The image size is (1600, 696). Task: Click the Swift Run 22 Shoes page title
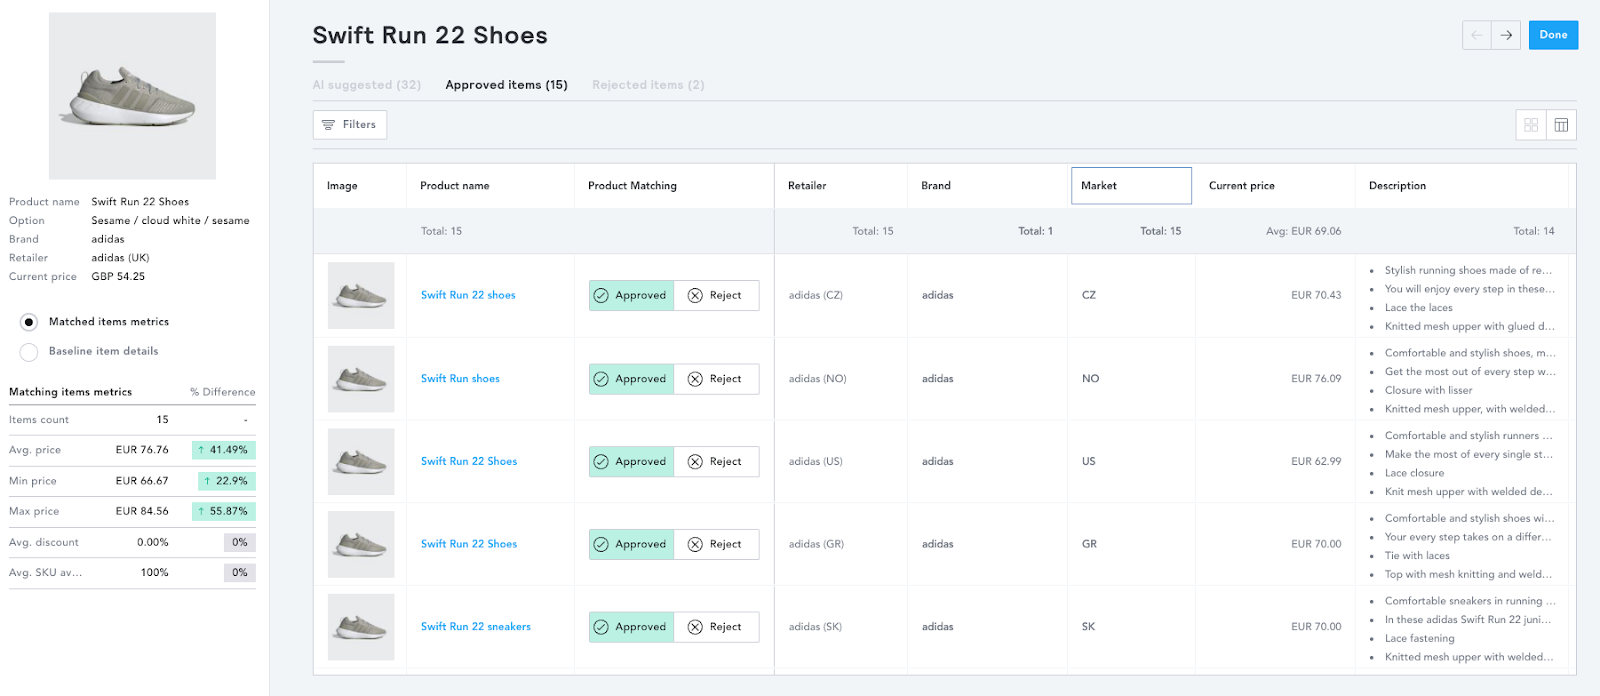(430, 36)
